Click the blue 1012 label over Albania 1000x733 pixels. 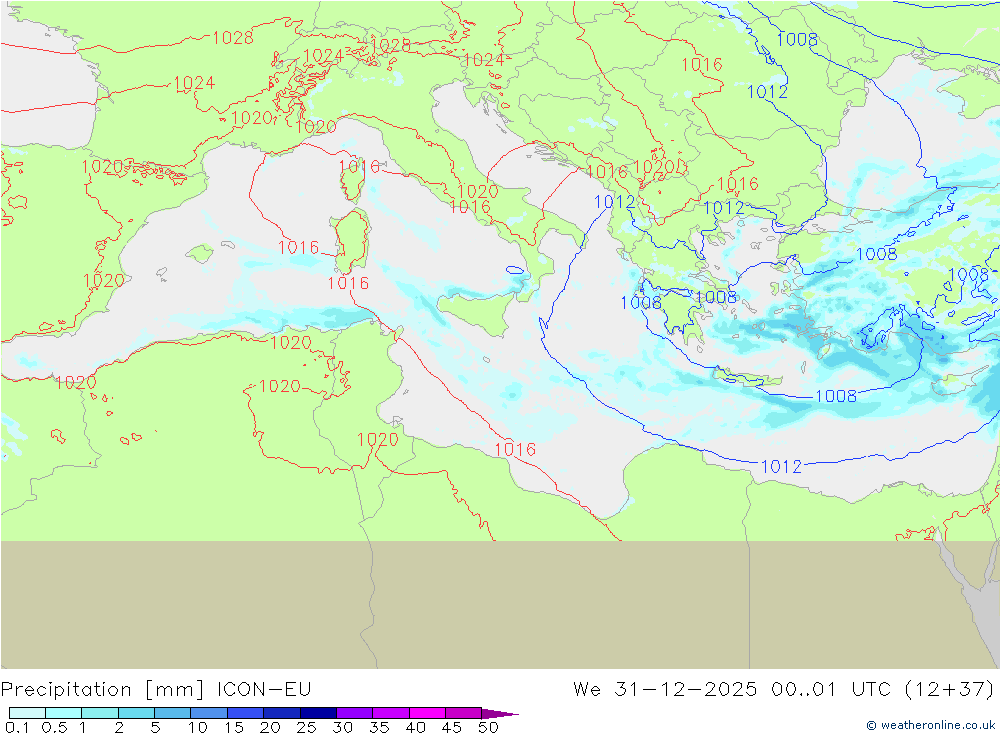pos(614,202)
